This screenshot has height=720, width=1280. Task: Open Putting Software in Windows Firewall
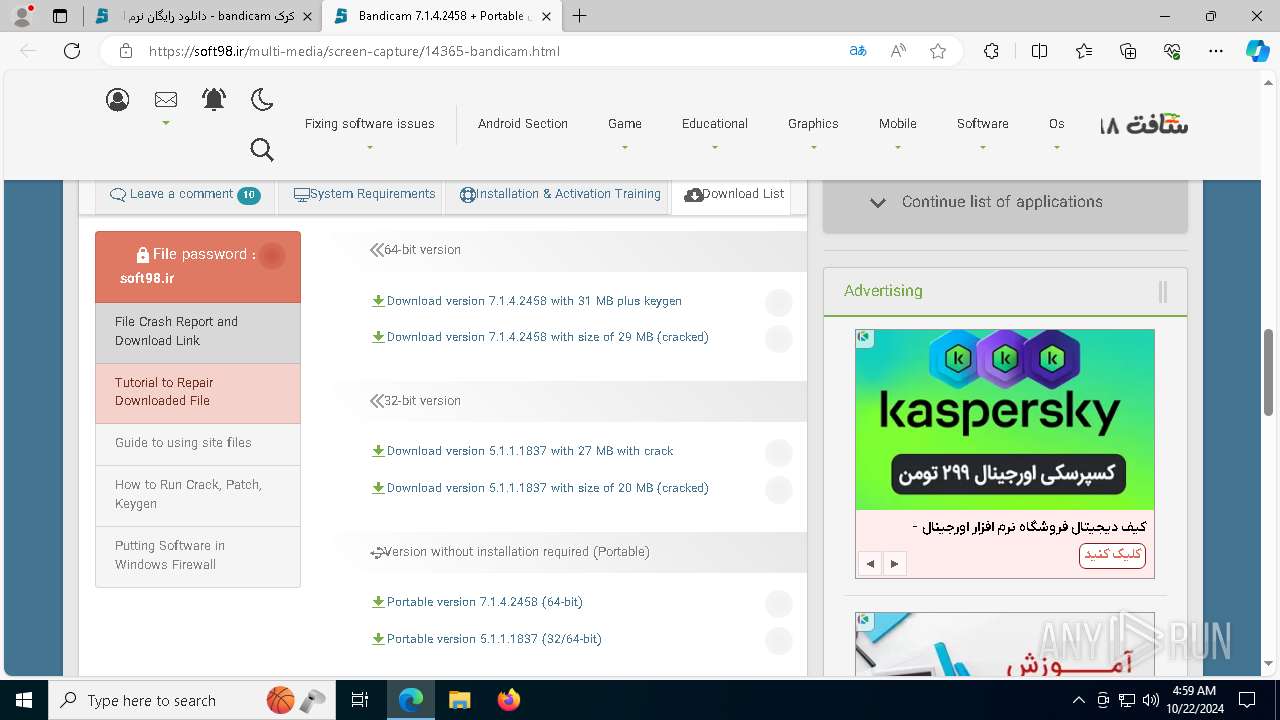pyautogui.click(x=198, y=556)
